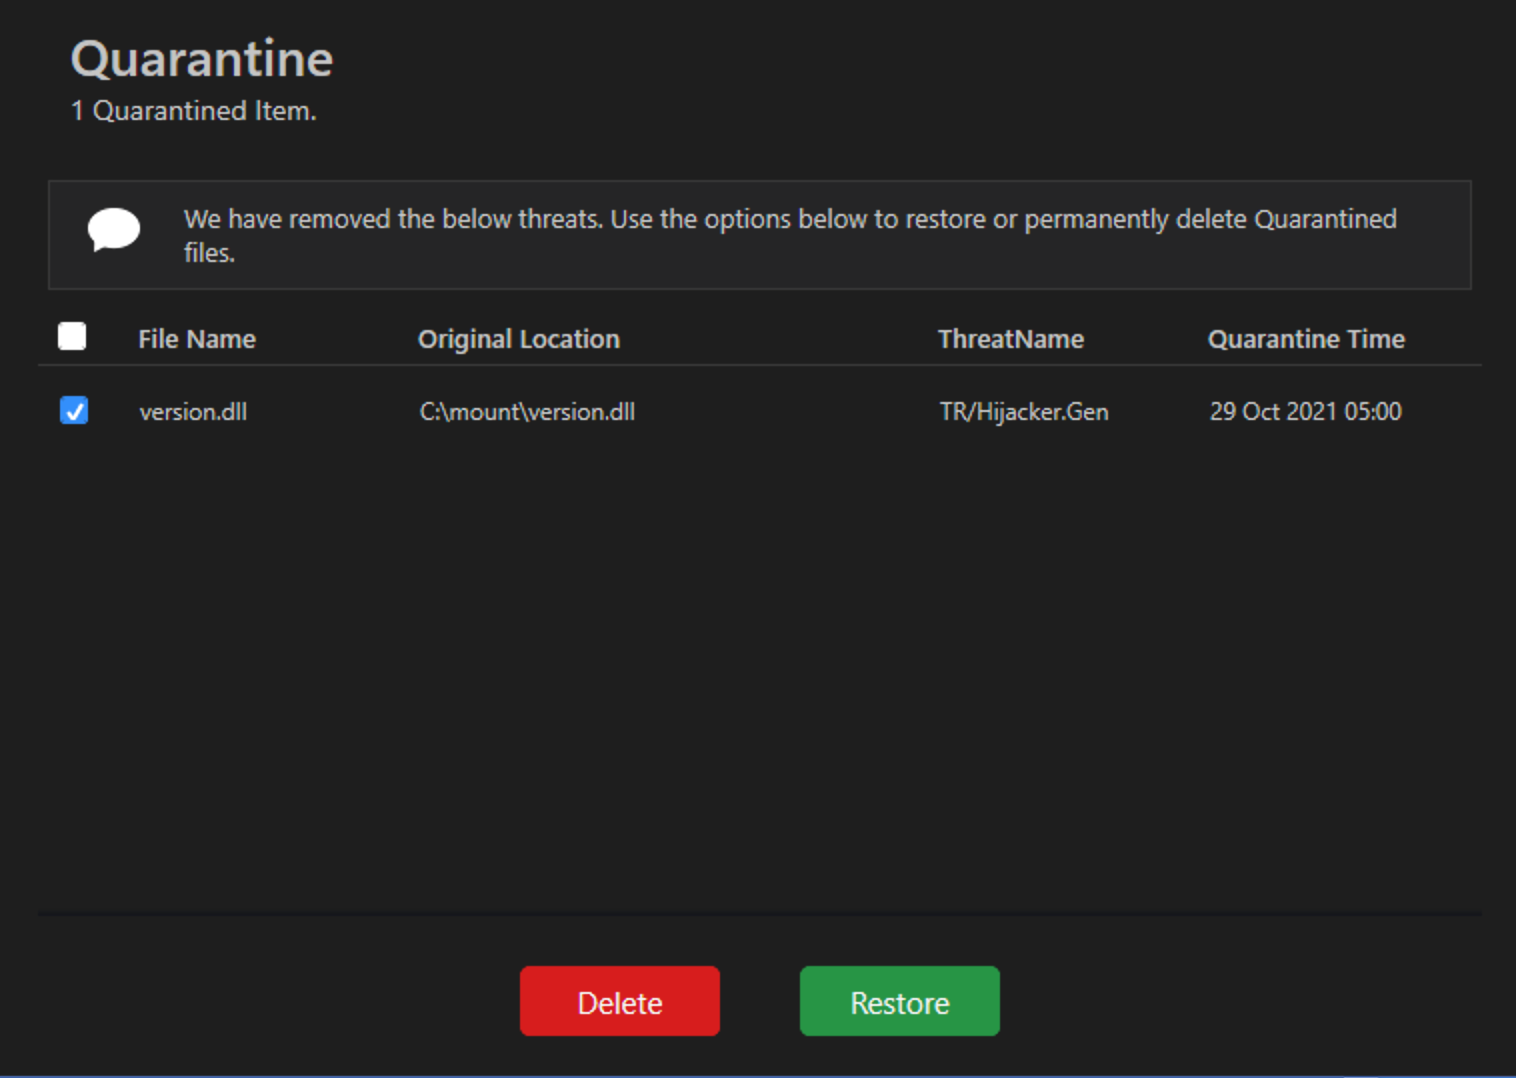Click the 'We have removed the below threats' message
This screenshot has width=1516, height=1078.
pyautogui.click(x=790, y=235)
